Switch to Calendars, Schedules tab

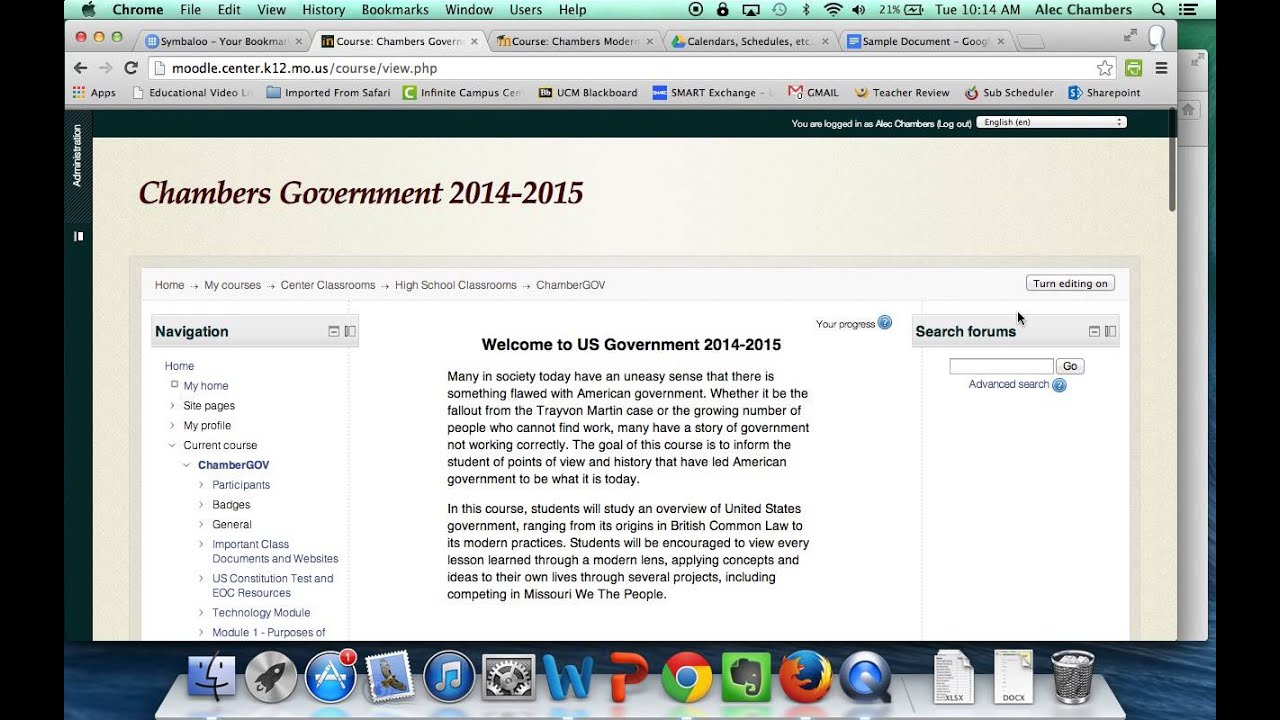tap(749, 41)
